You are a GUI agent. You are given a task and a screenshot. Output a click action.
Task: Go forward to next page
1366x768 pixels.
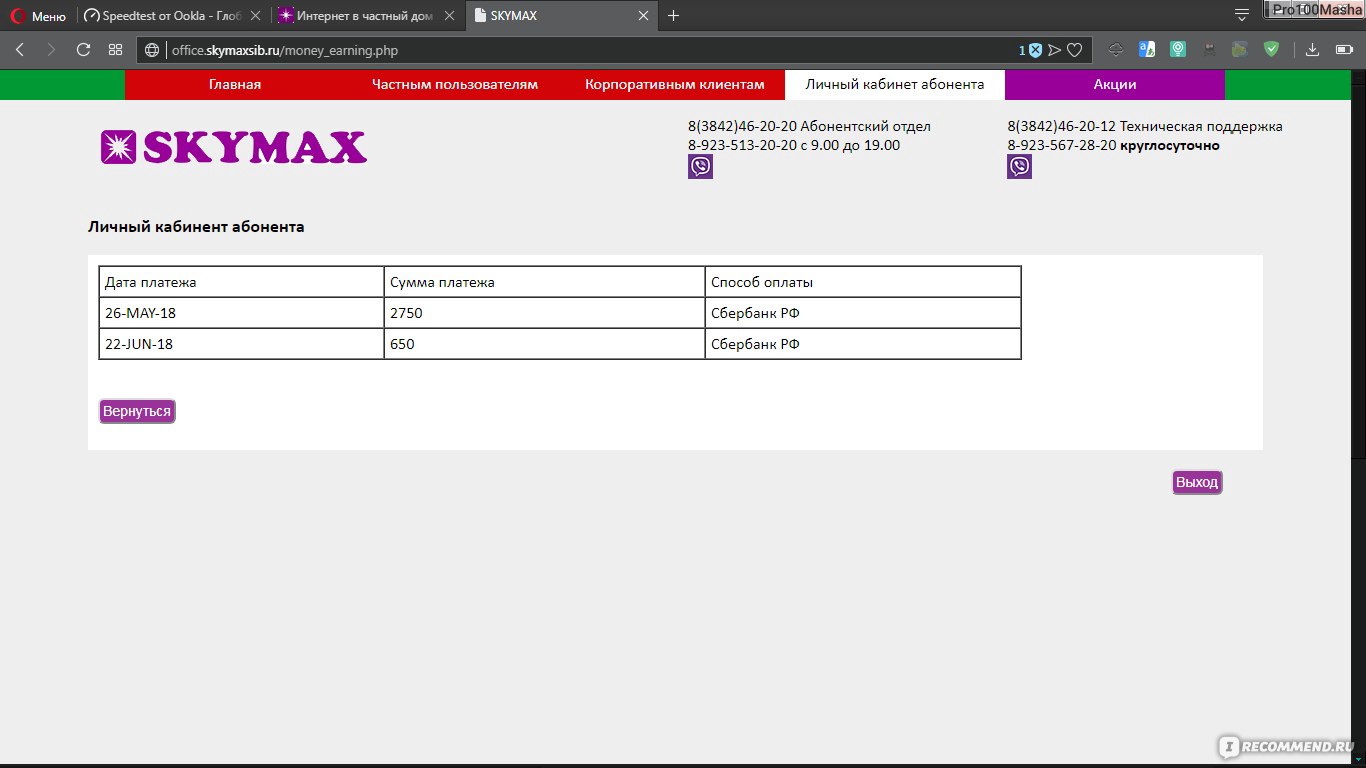(x=51, y=50)
